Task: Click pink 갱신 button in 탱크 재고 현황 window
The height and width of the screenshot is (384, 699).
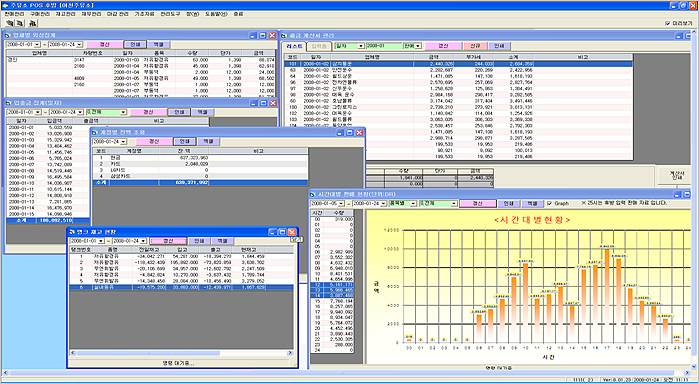Action: [168, 241]
